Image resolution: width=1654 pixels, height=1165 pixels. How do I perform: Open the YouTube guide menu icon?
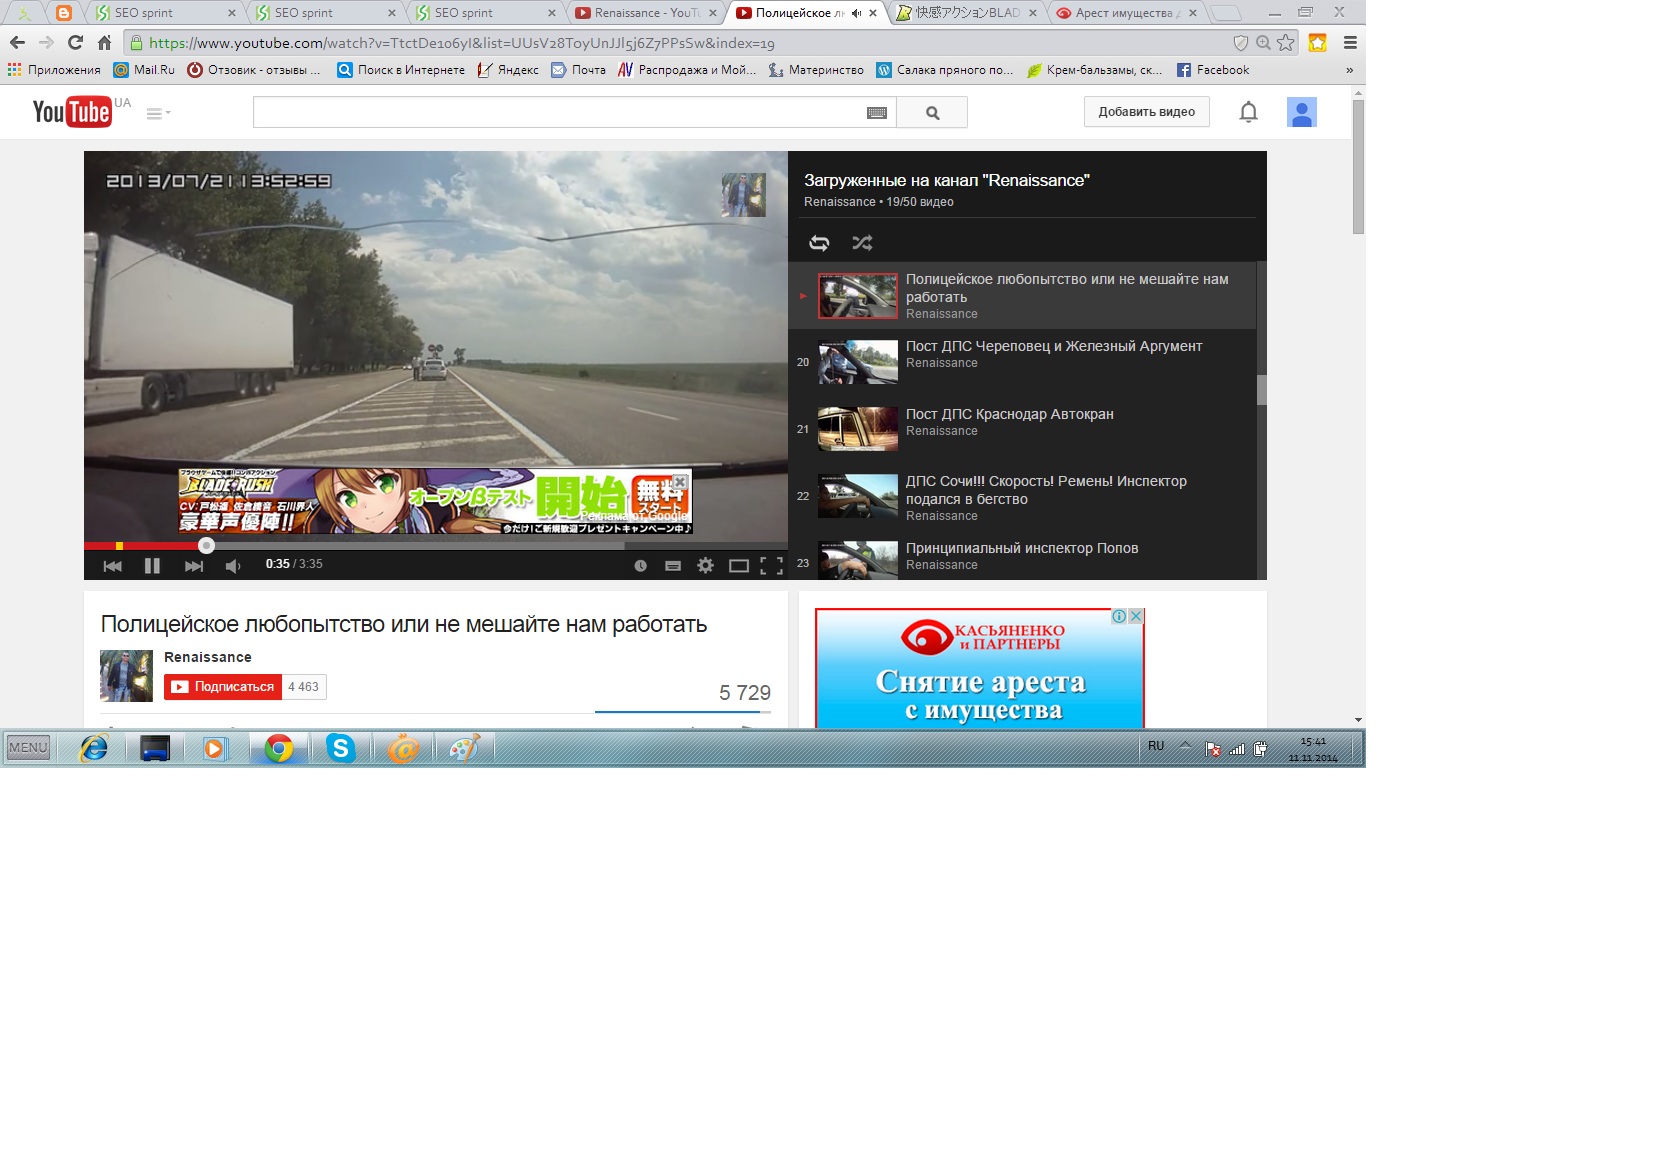coord(158,113)
